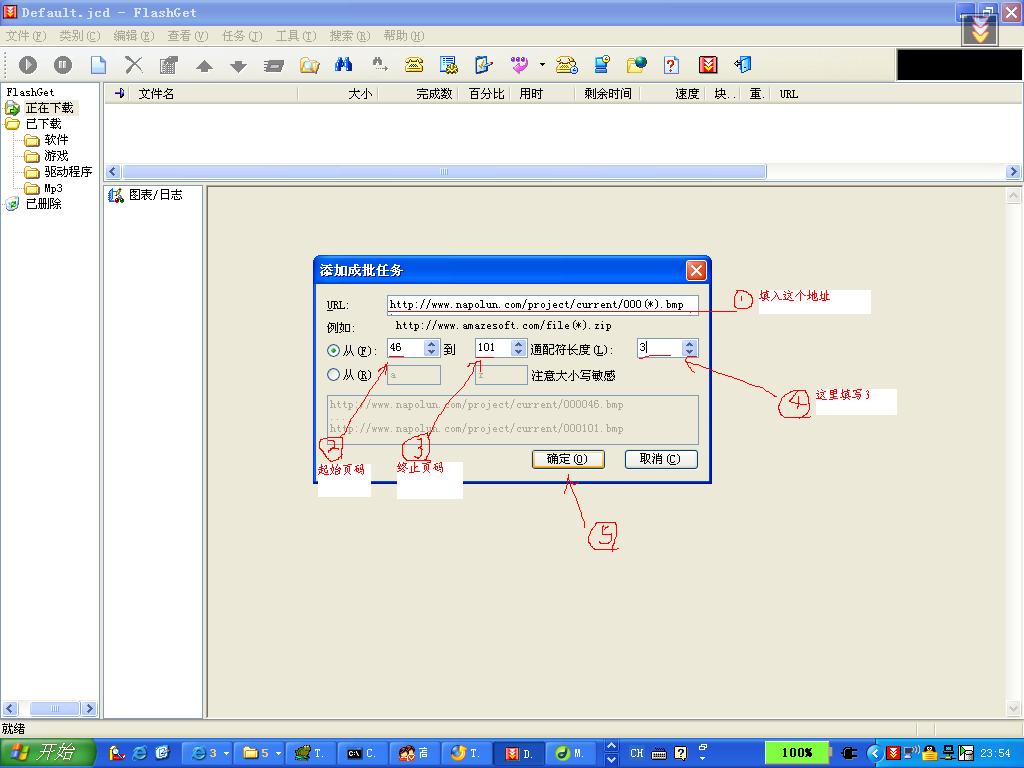Decrease the start number 46 with down arrow
This screenshot has width=1024, height=768.
tap(431, 352)
